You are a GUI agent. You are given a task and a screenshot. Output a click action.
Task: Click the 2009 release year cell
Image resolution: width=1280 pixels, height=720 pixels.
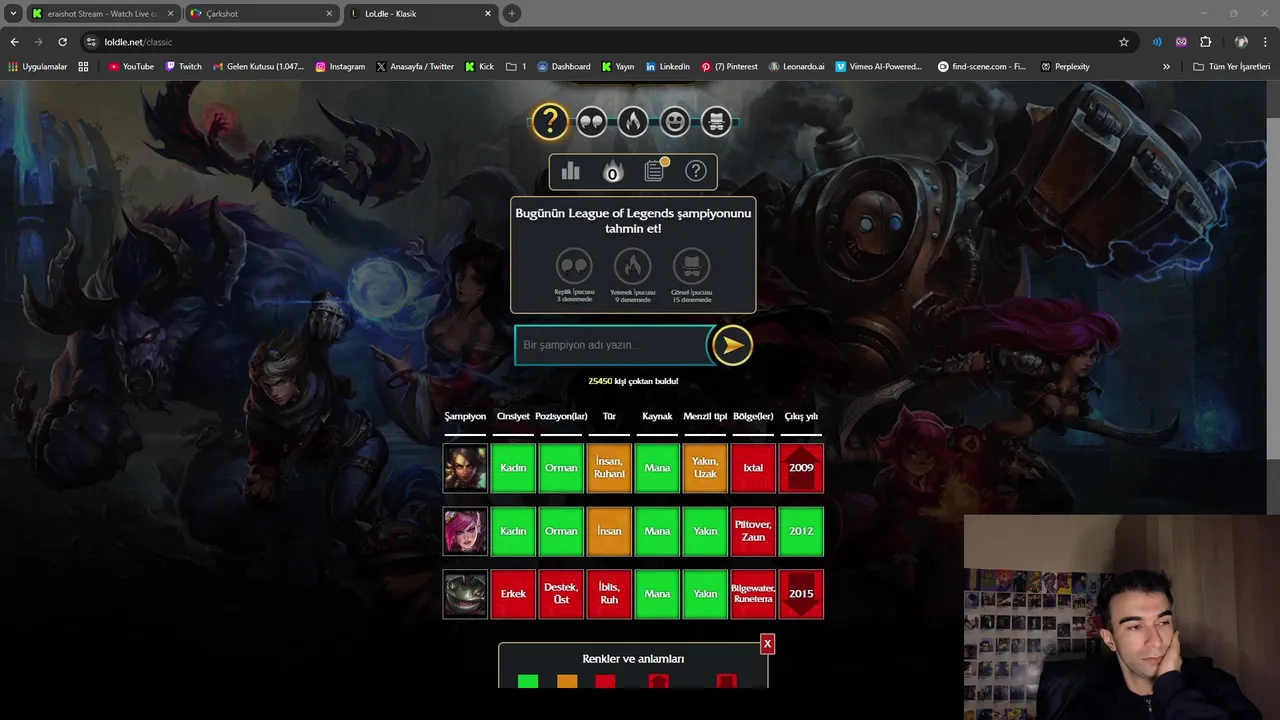click(801, 468)
